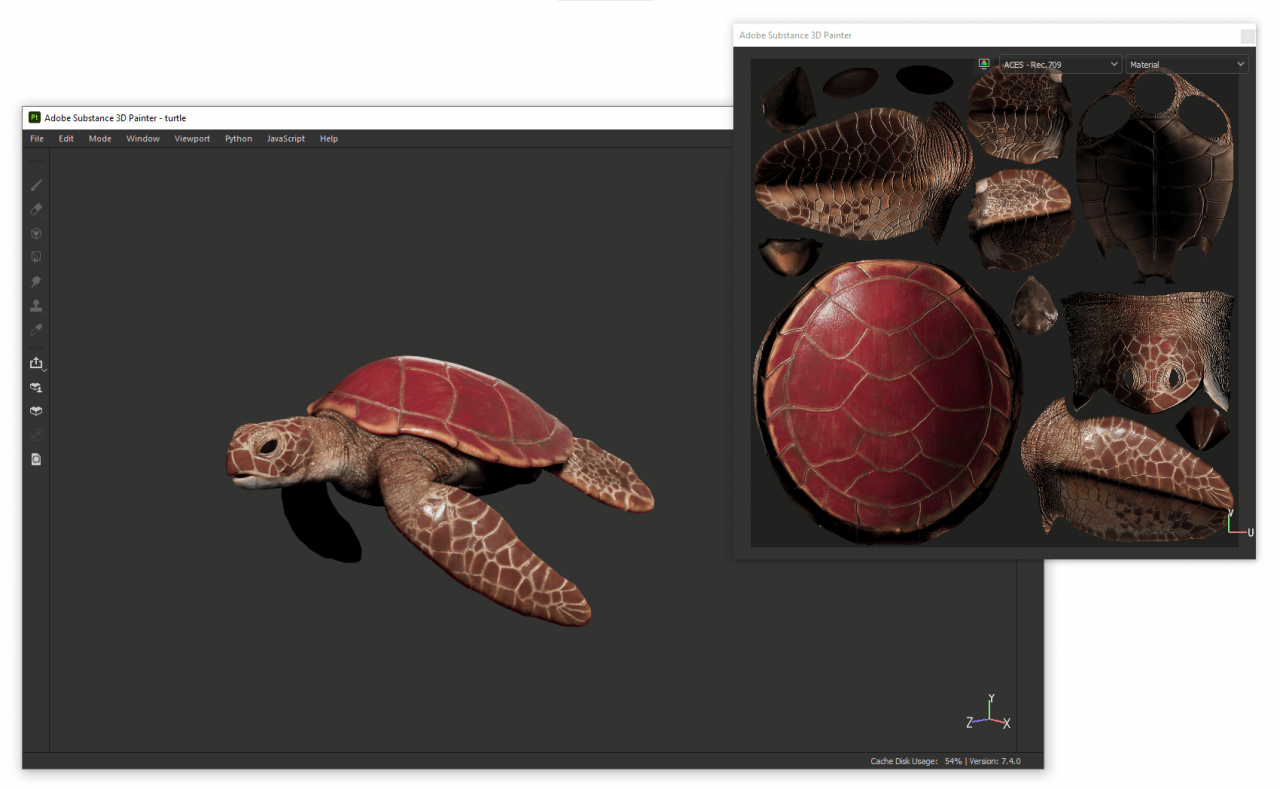Select the Paint brush tool
The height and width of the screenshot is (789, 1280).
(36, 185)
